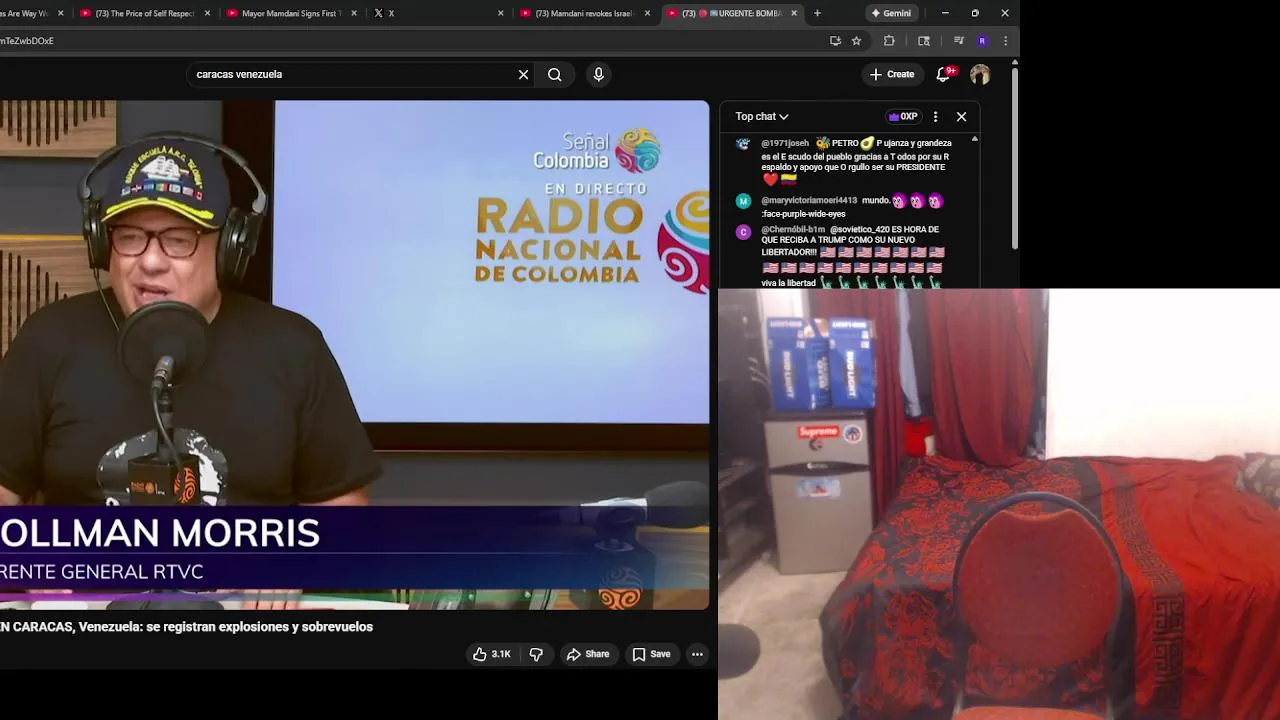Open the Create menu
The image size is (1280, 720).
click(891, 74)
